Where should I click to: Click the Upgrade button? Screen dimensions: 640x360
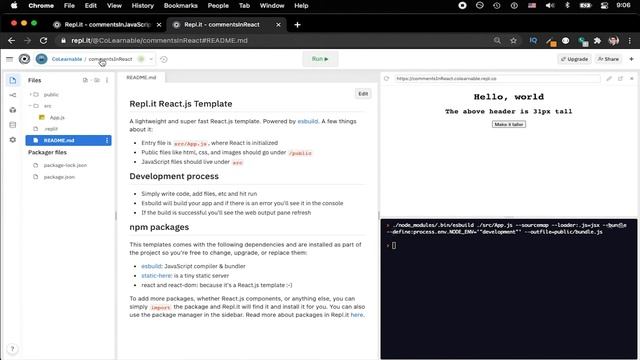click(x=574, y=59)
